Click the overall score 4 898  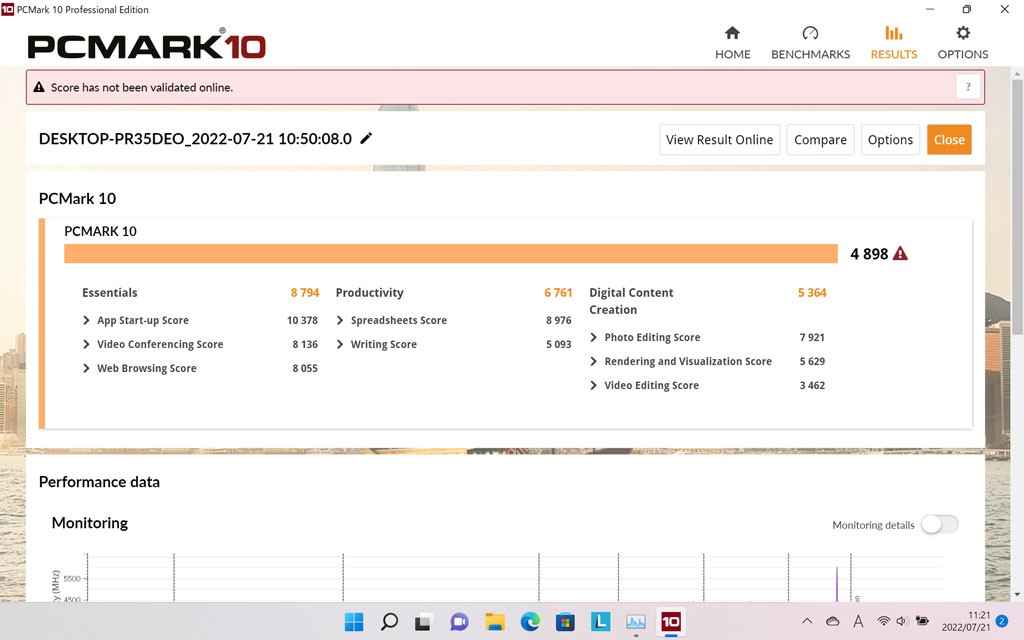[869, 253]
